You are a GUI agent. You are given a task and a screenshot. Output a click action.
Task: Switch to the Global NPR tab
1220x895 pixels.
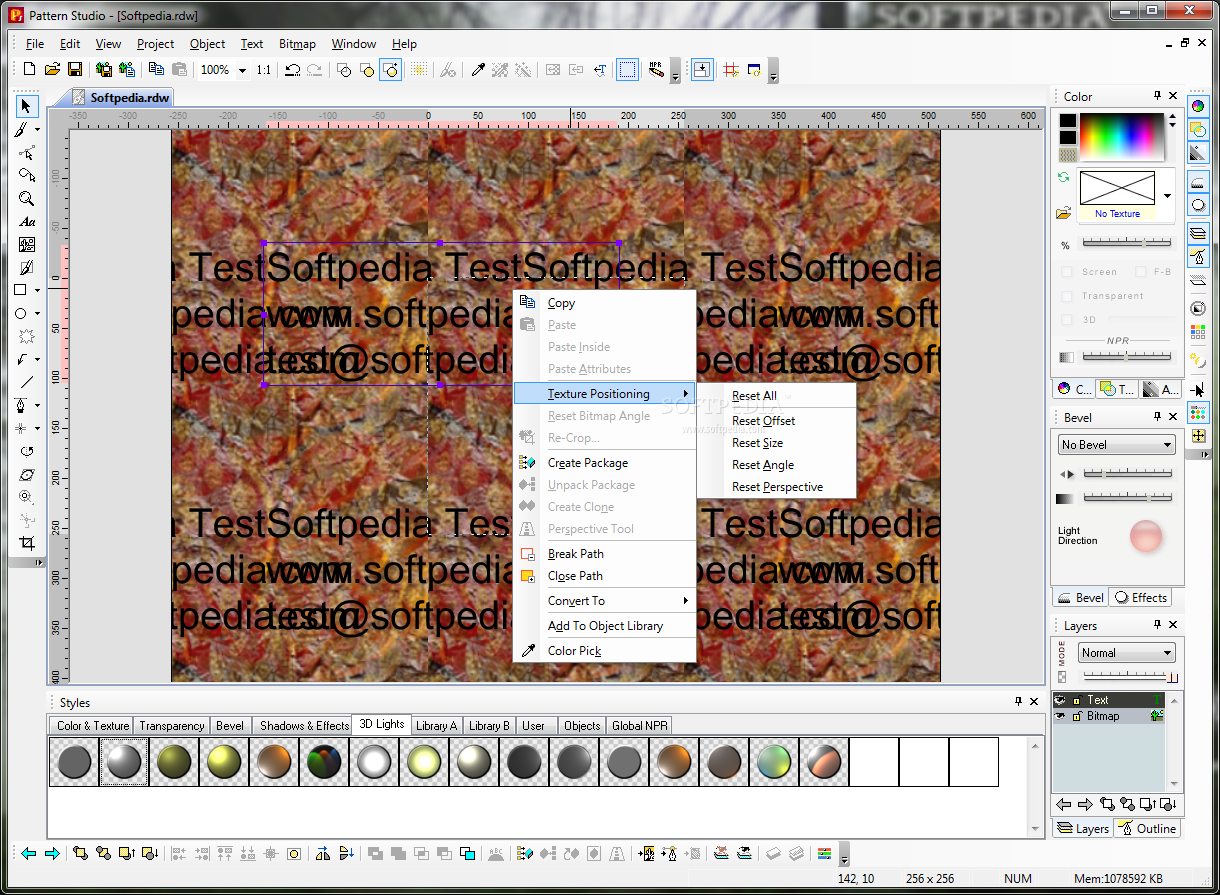click(642, 725)
